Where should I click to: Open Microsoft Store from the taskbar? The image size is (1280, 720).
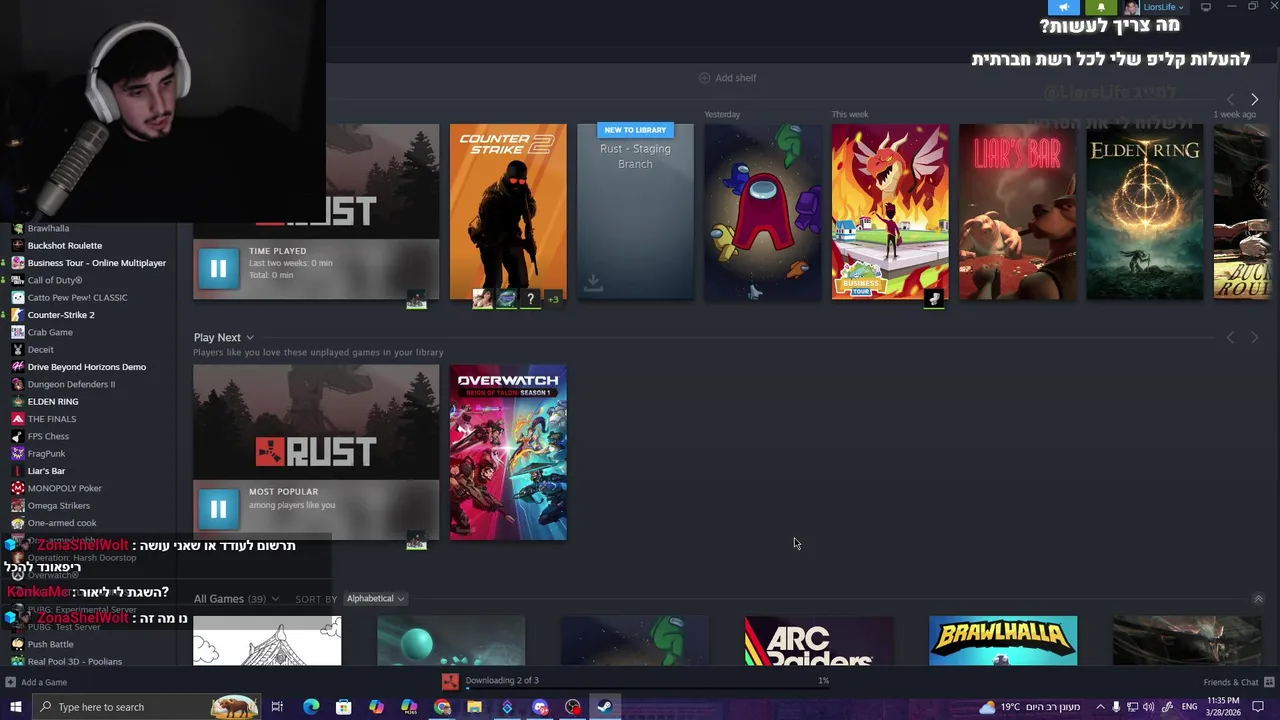(344, 707)
